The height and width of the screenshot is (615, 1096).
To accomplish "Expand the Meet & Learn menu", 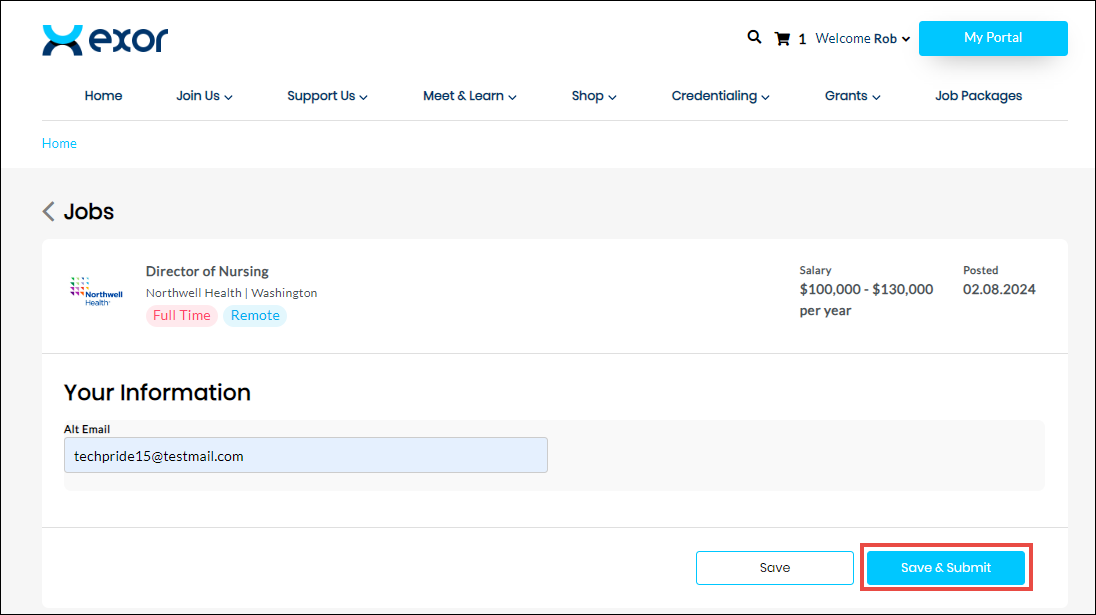I will click(469, 96).
